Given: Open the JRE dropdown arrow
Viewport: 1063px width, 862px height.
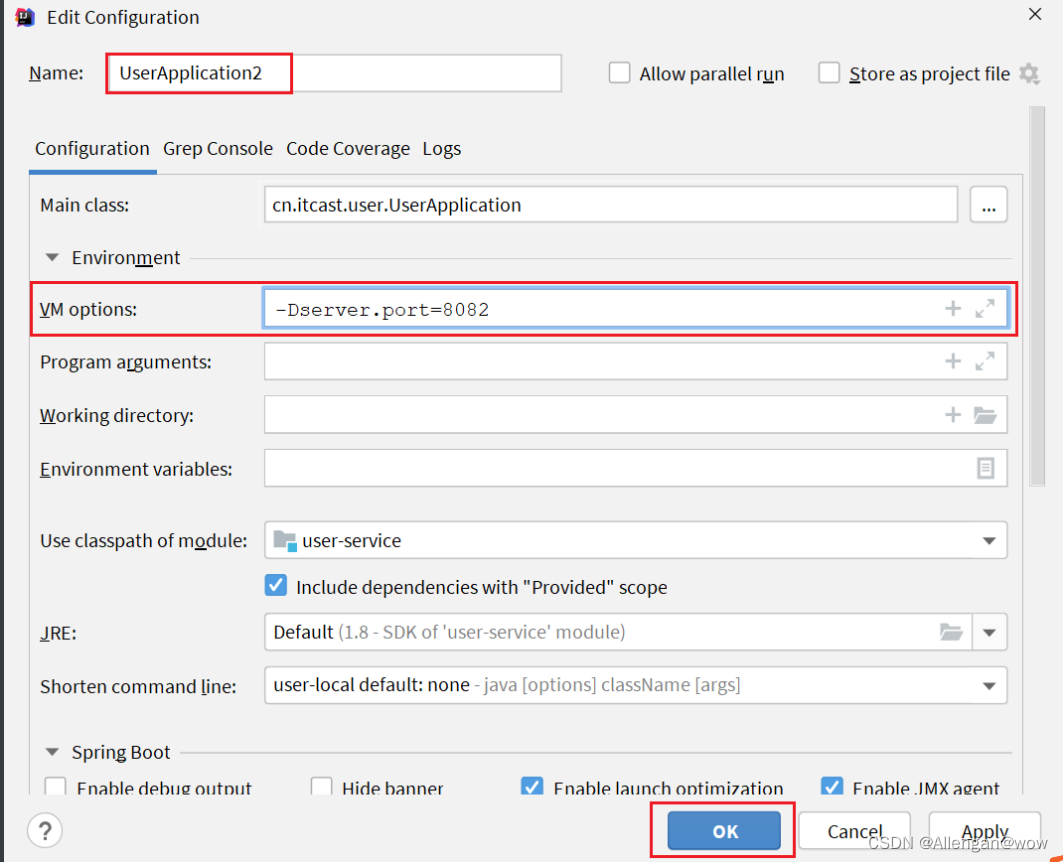Looking at the screenshot, I should (x=989, y=633).
